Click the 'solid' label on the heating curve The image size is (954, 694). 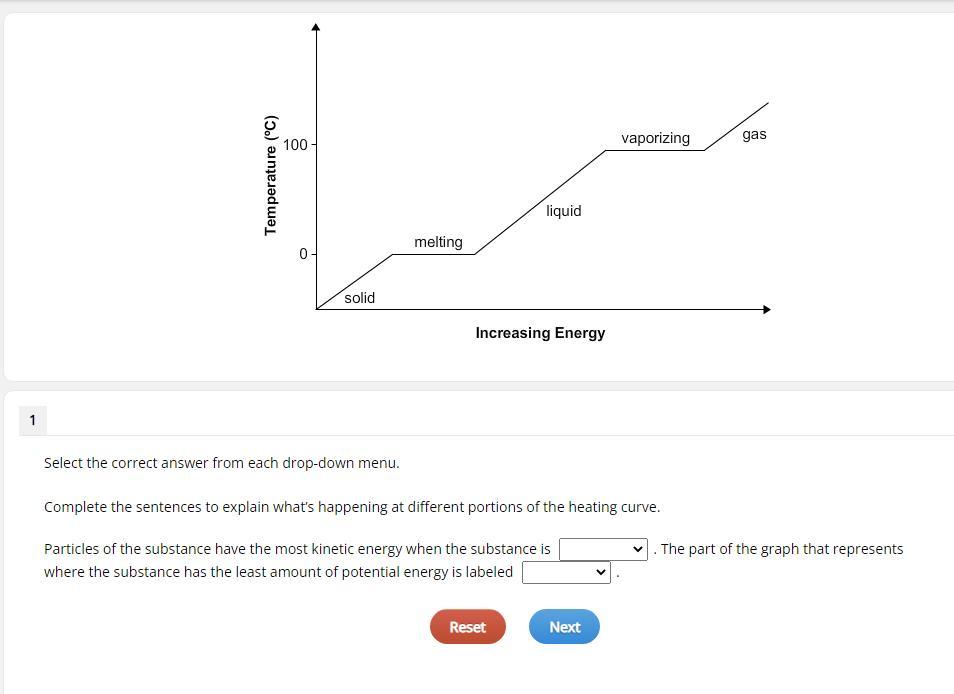click(x=360, y=298)
